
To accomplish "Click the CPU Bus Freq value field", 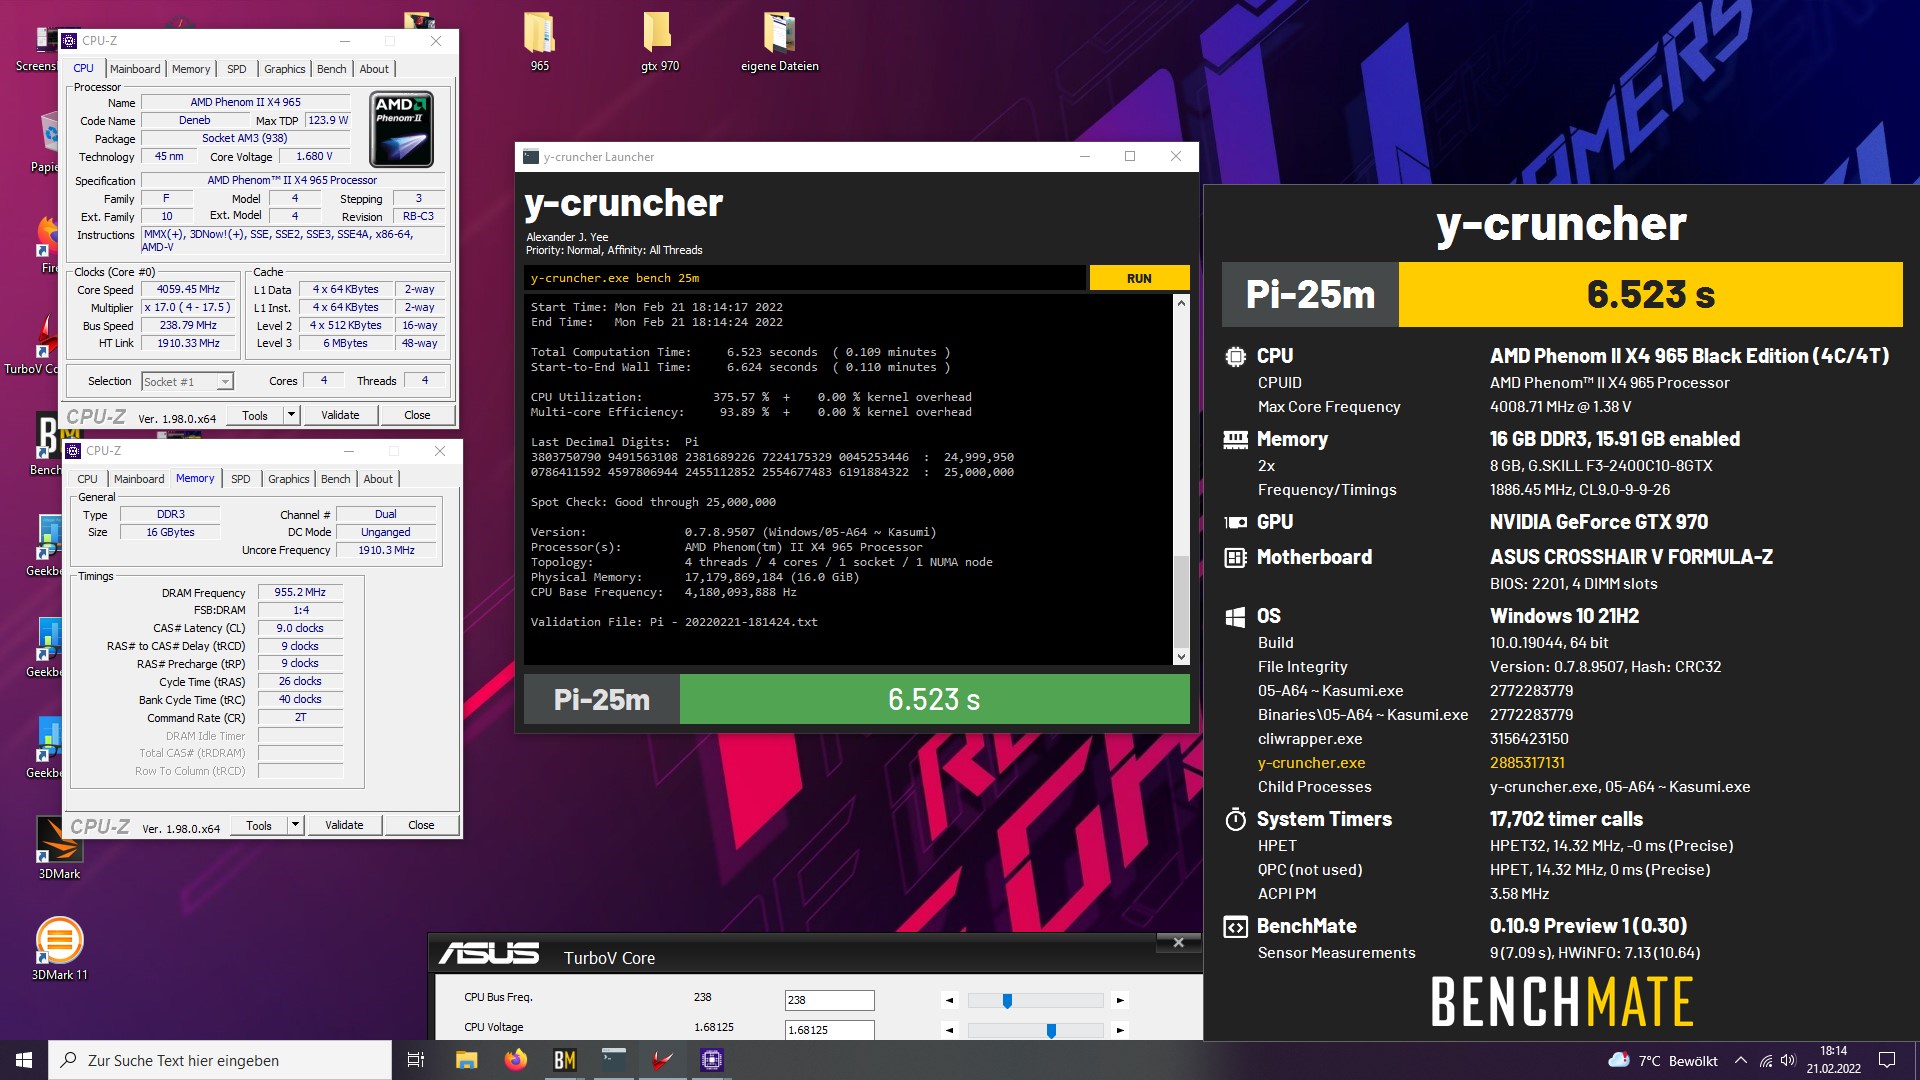I will [x=829, y=1000].
